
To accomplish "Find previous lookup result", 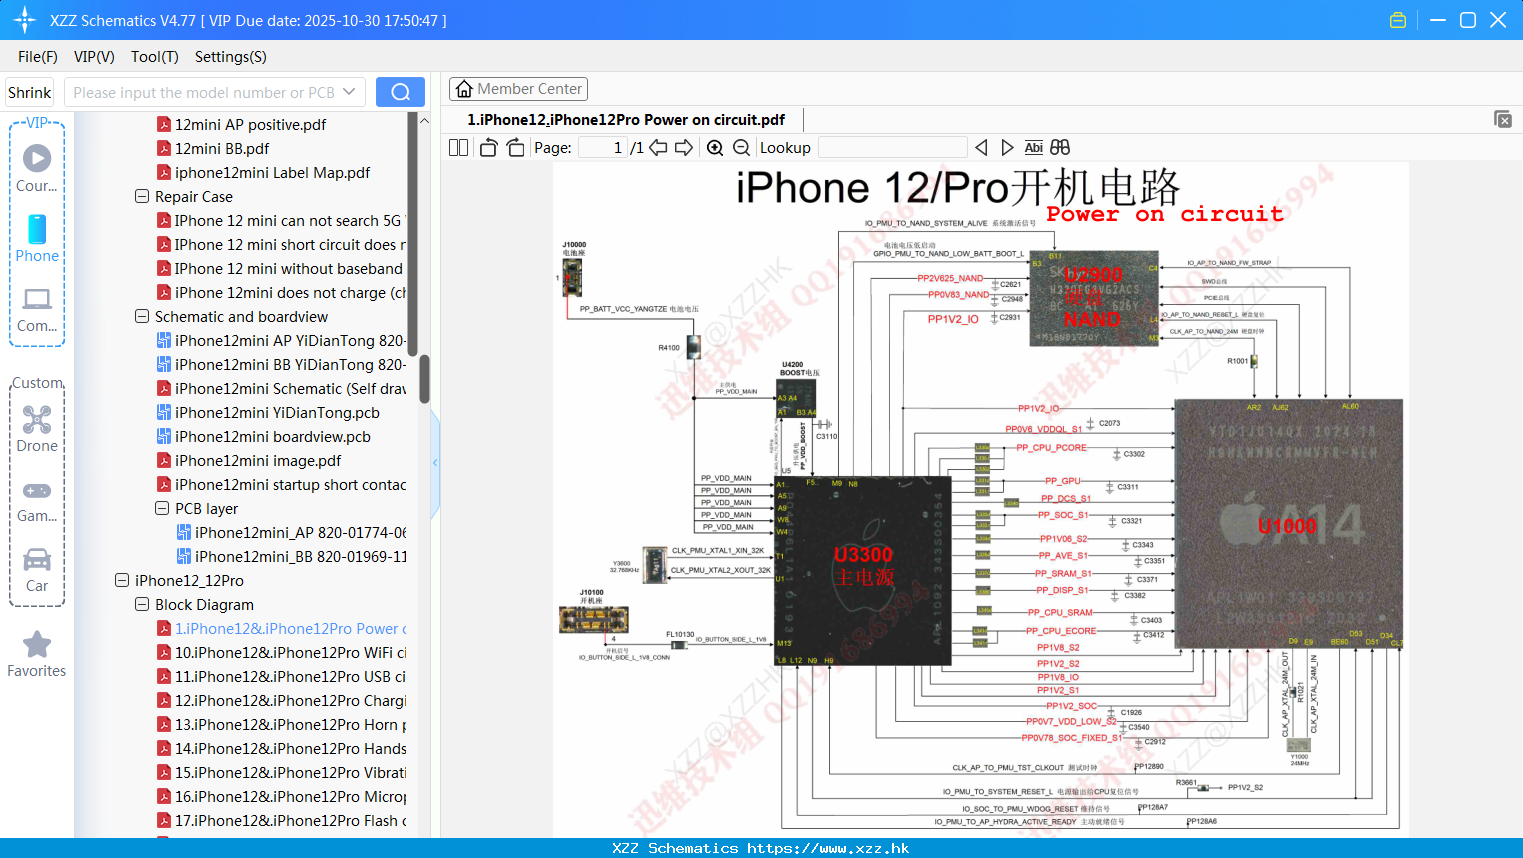I will click(x=981, y=147).
